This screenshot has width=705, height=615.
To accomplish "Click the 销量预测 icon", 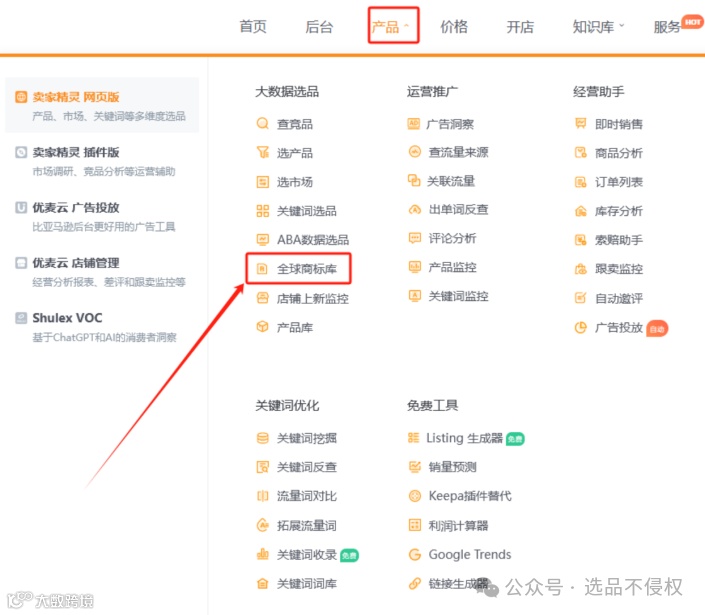I will [415, 467].
